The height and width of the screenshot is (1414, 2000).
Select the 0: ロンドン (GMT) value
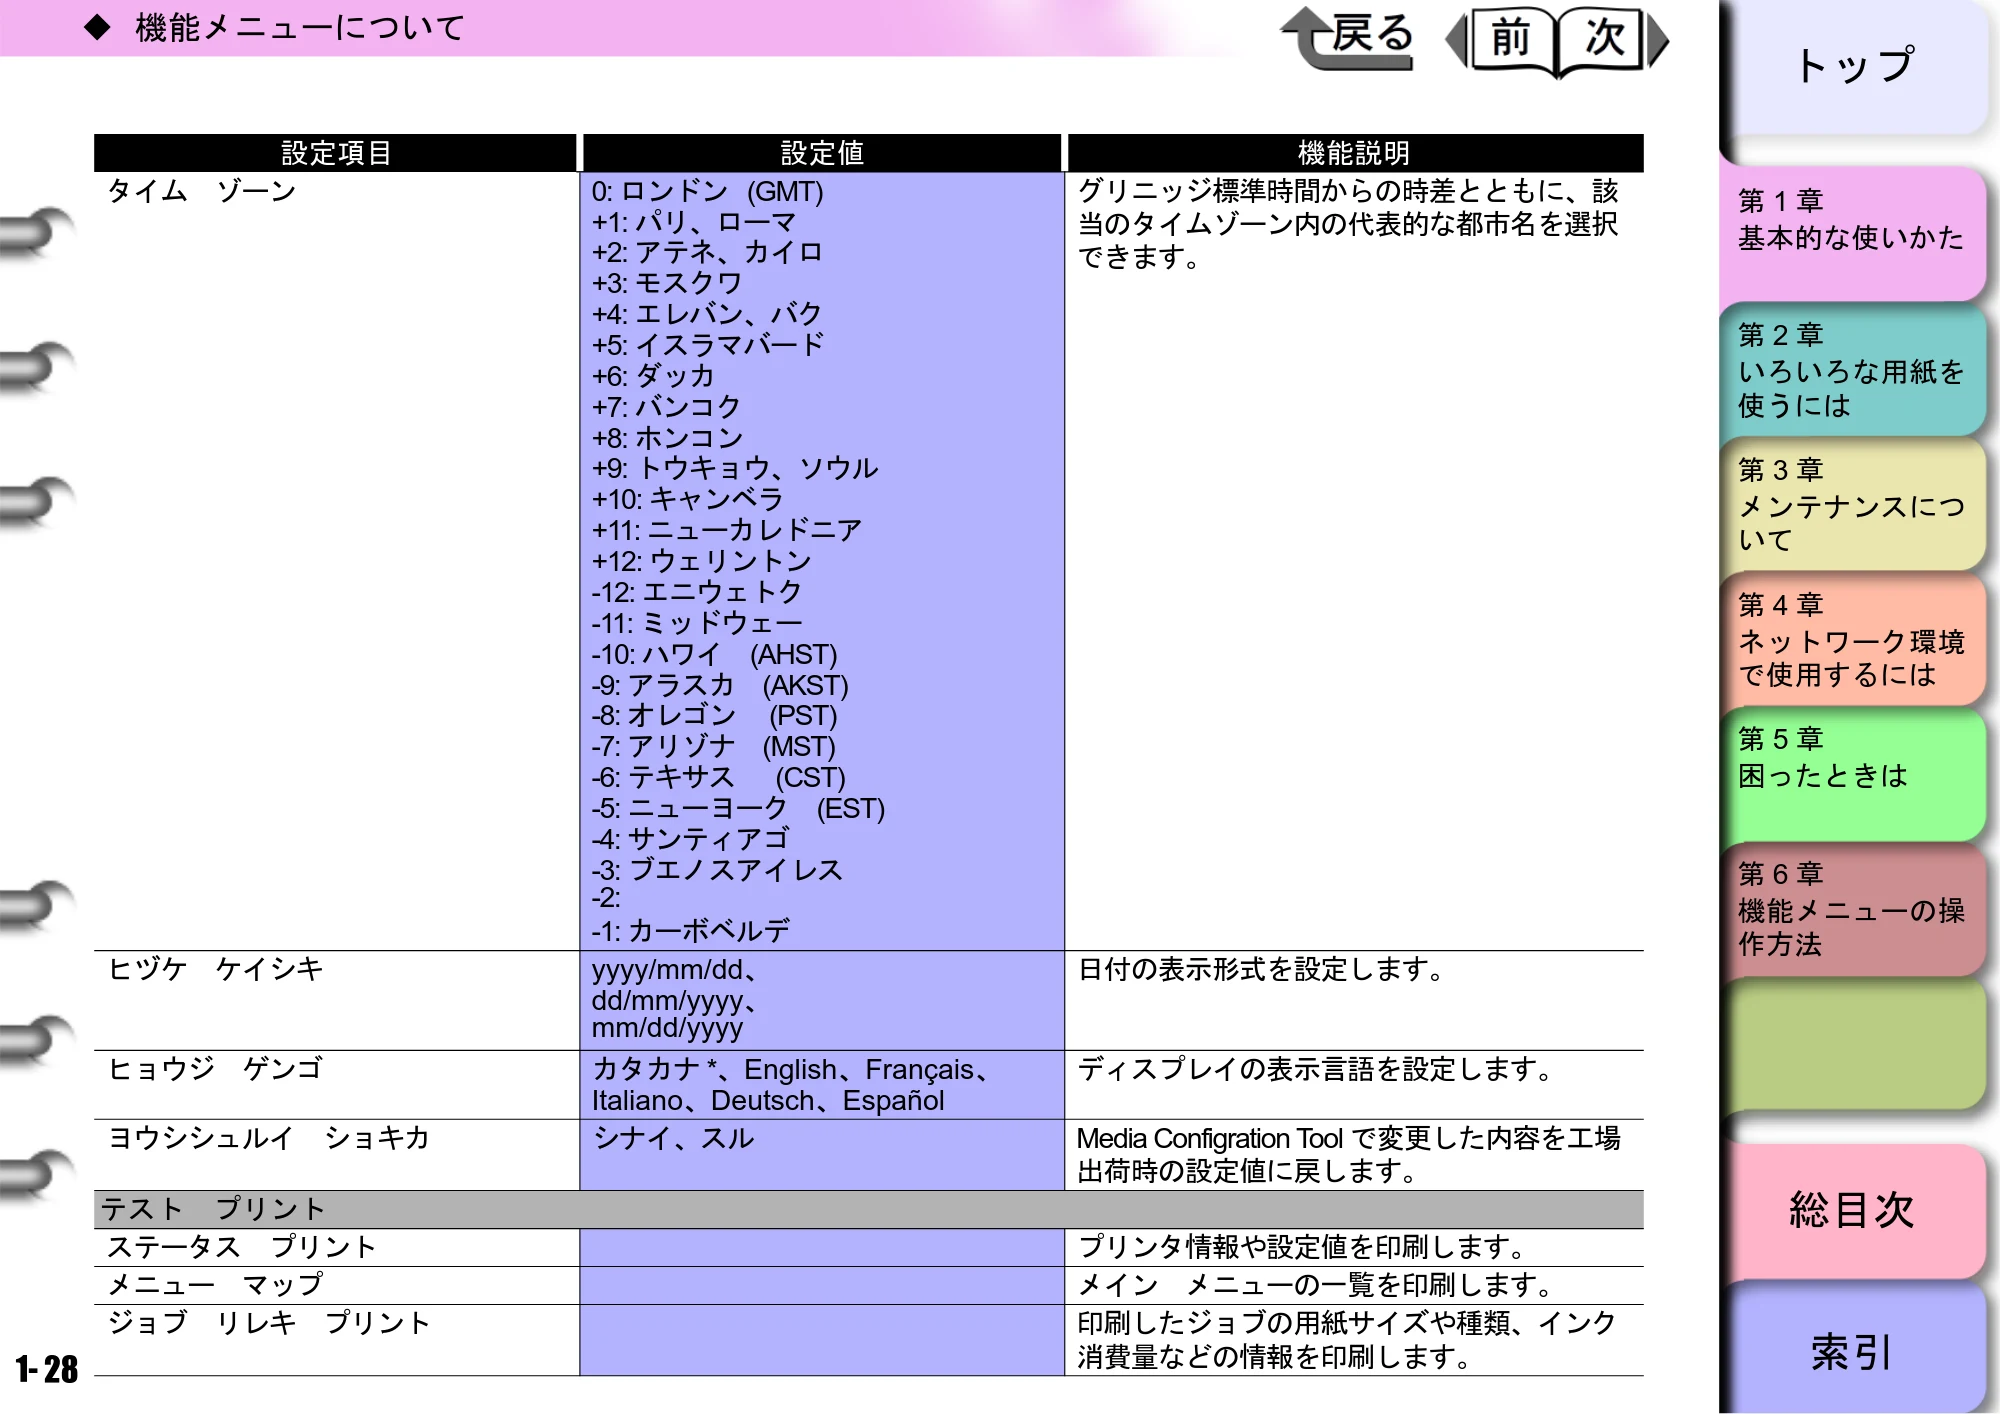tap(707, 191)
